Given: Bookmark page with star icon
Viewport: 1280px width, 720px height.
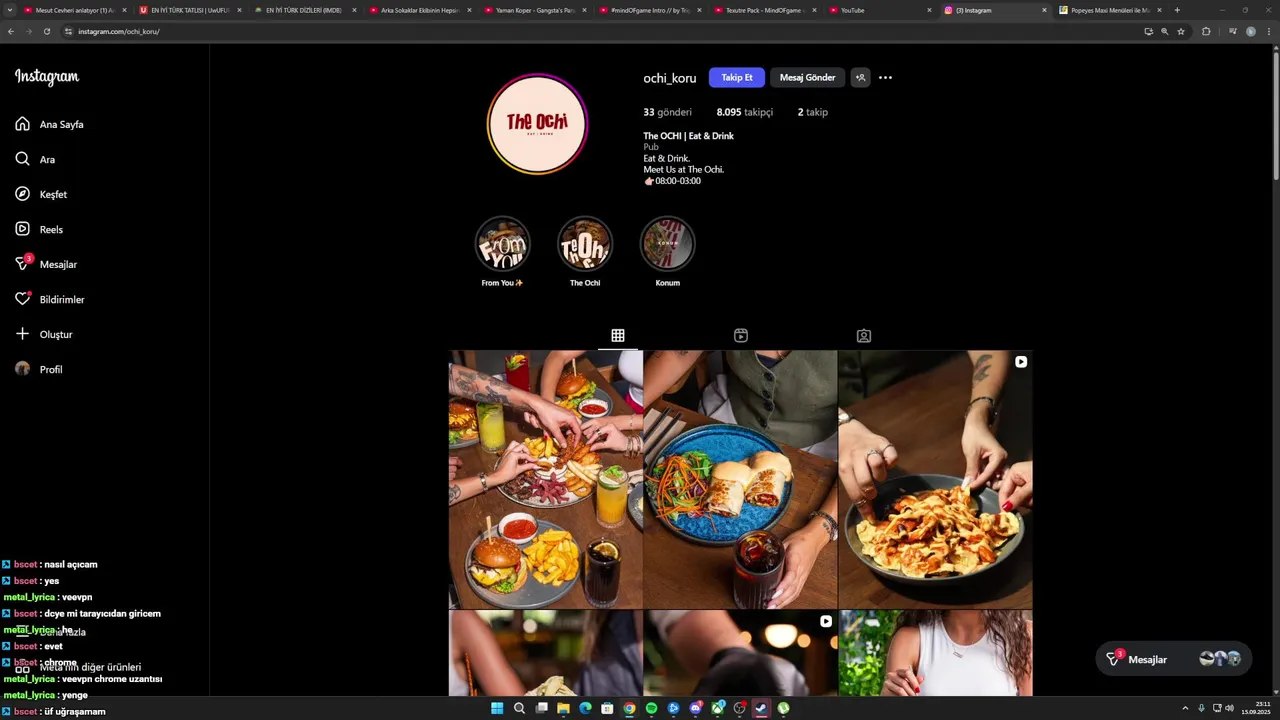Looking at the screenshot, I should [x=1181, y=31].
